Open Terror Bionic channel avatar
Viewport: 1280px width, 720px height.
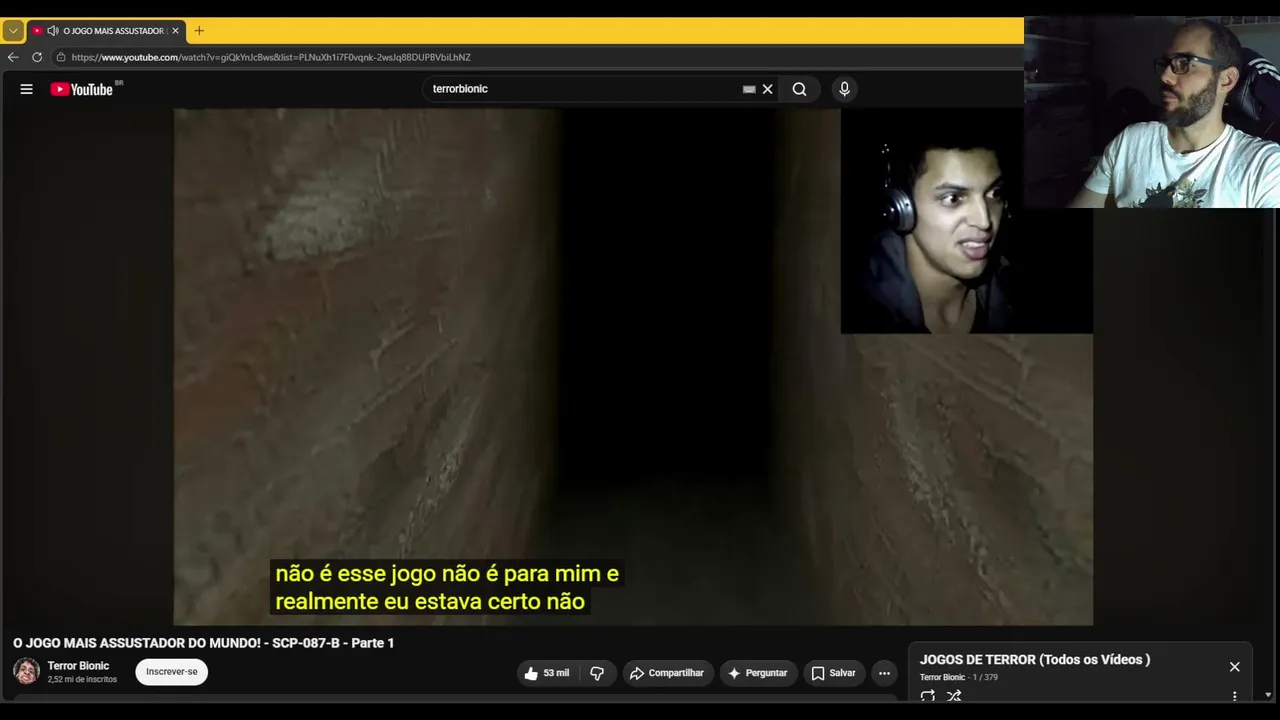pos(27,671)
